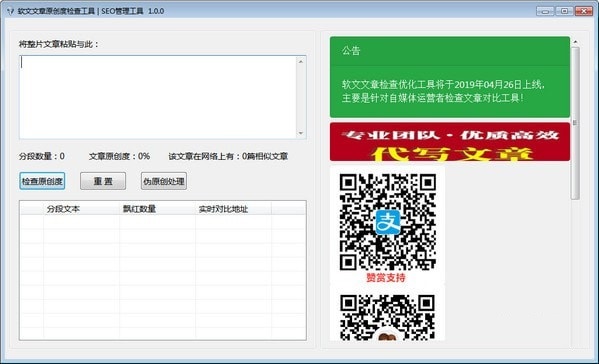Click the right panel vertical scrollbar thumb
This screenshot has width=599, height=364.
point(575,123)
